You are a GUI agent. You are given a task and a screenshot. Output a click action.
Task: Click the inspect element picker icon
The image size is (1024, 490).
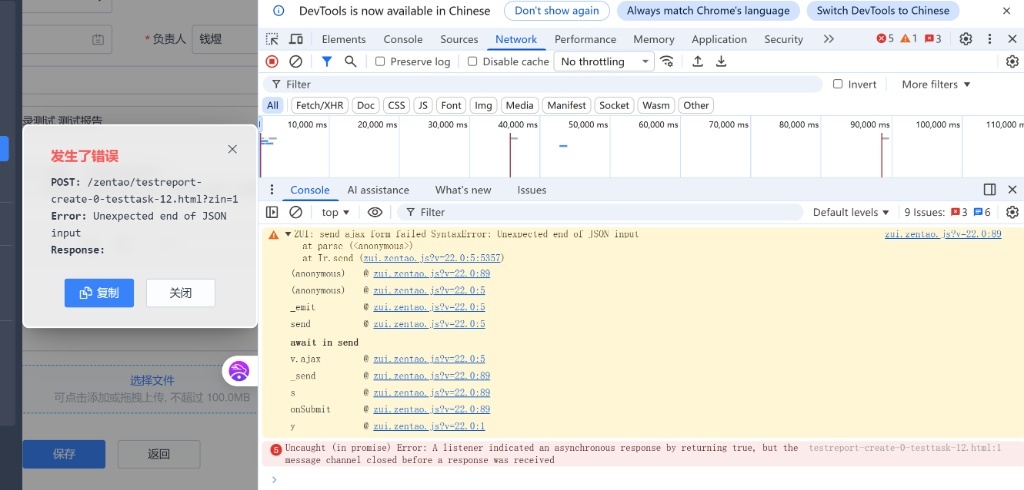(272, 39)
